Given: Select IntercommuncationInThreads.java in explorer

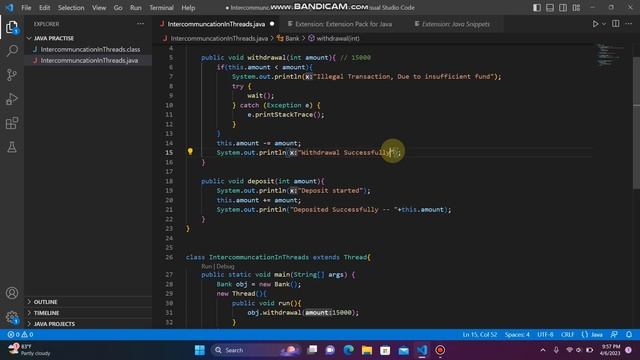Looking at the screenshot, I should [89, 60].
